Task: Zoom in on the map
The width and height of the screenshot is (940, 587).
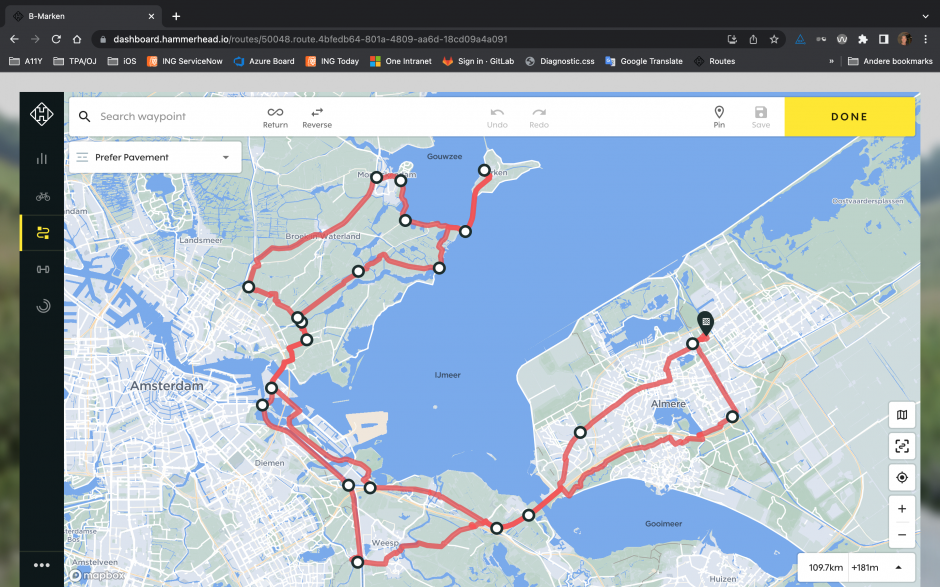Action: coord(902,509)
